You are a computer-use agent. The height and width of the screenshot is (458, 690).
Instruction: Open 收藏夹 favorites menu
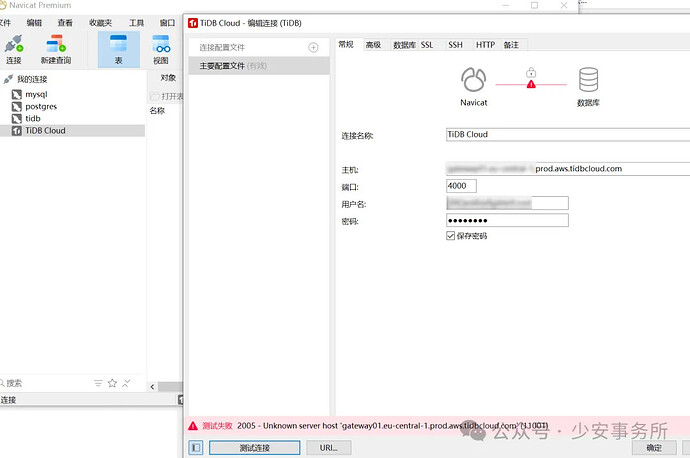(100, 22)
